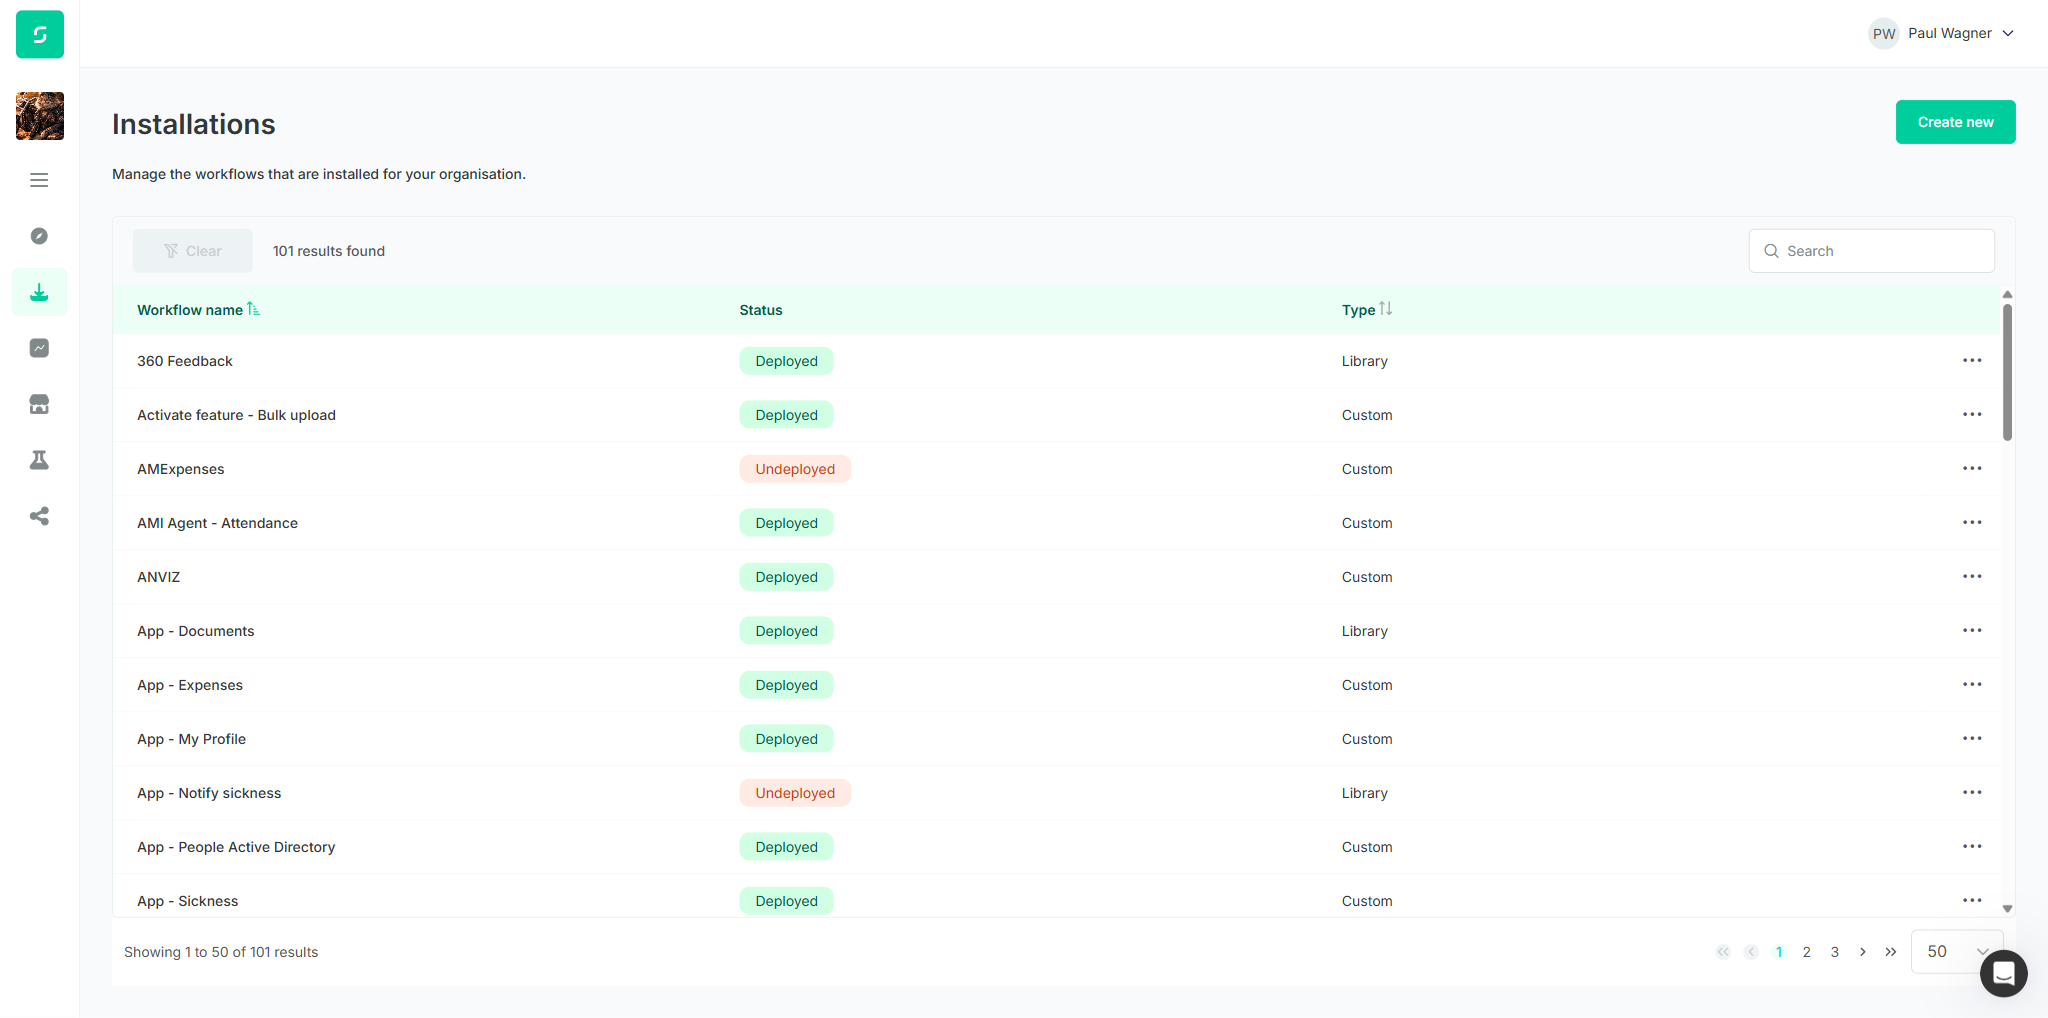Go to previous page arrow
Viewport: 2048px width, 1018px height.
point(1751,952)
